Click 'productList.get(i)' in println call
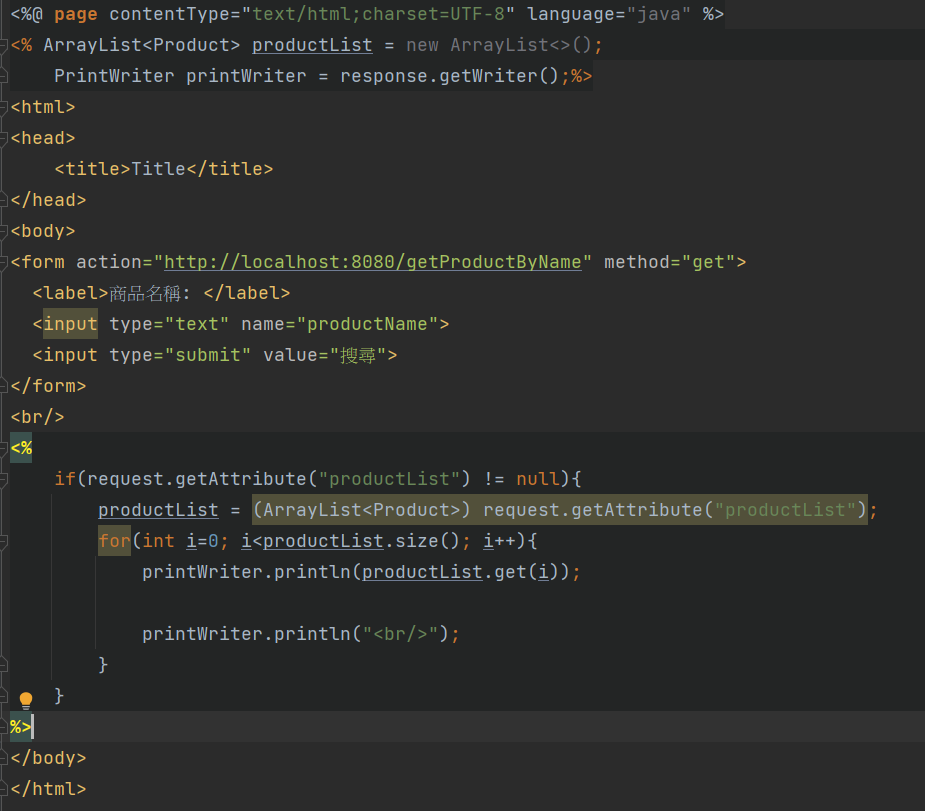 [x=460, y=572]
